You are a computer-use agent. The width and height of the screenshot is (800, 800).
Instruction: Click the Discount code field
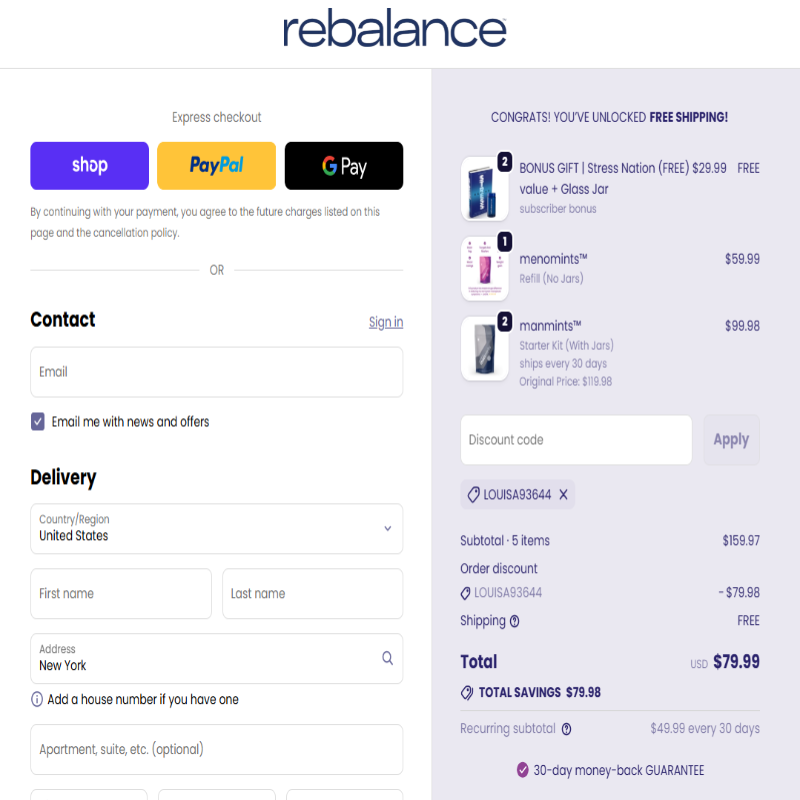click(x=575, y=440)
